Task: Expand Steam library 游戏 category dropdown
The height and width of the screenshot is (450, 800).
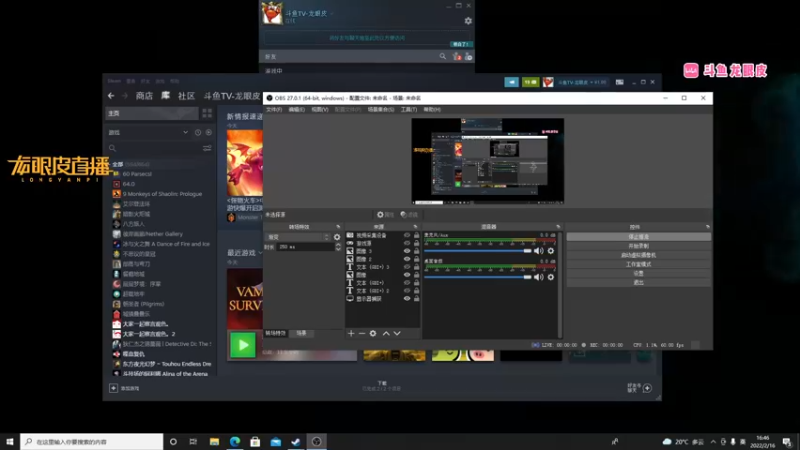Action: pyautogui.click(x=185, y=133)
